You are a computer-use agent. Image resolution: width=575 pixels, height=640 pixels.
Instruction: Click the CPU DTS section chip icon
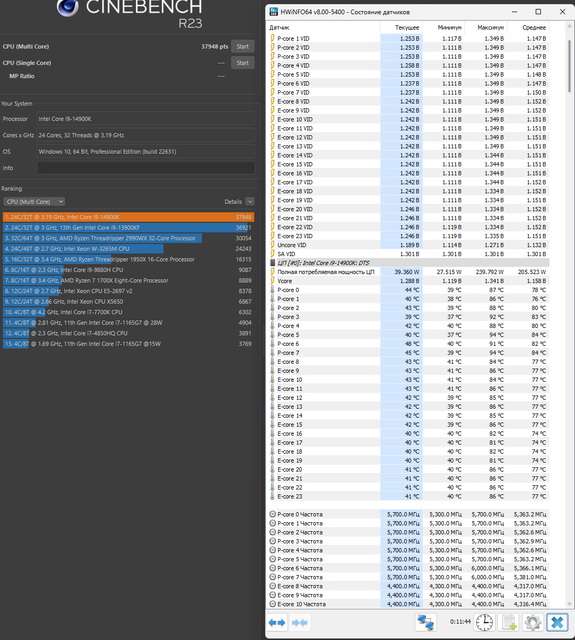pyautogui.click(x=273, y=263)
